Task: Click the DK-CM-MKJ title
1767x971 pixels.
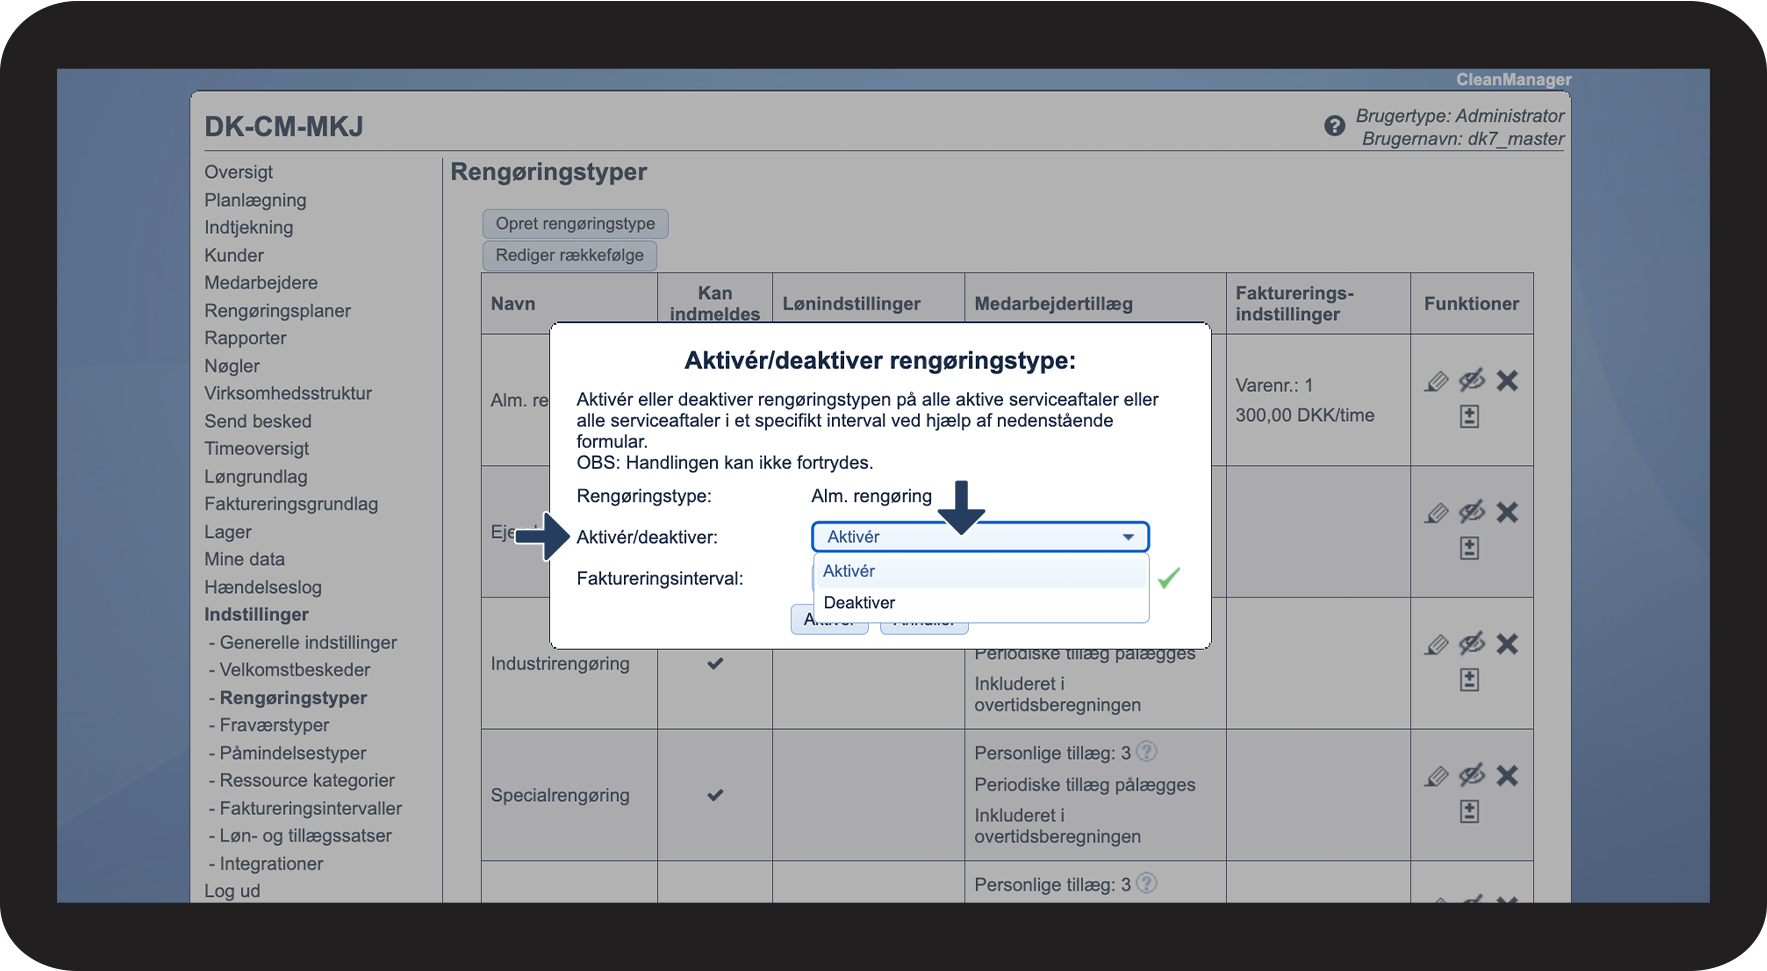Action: 284,127
